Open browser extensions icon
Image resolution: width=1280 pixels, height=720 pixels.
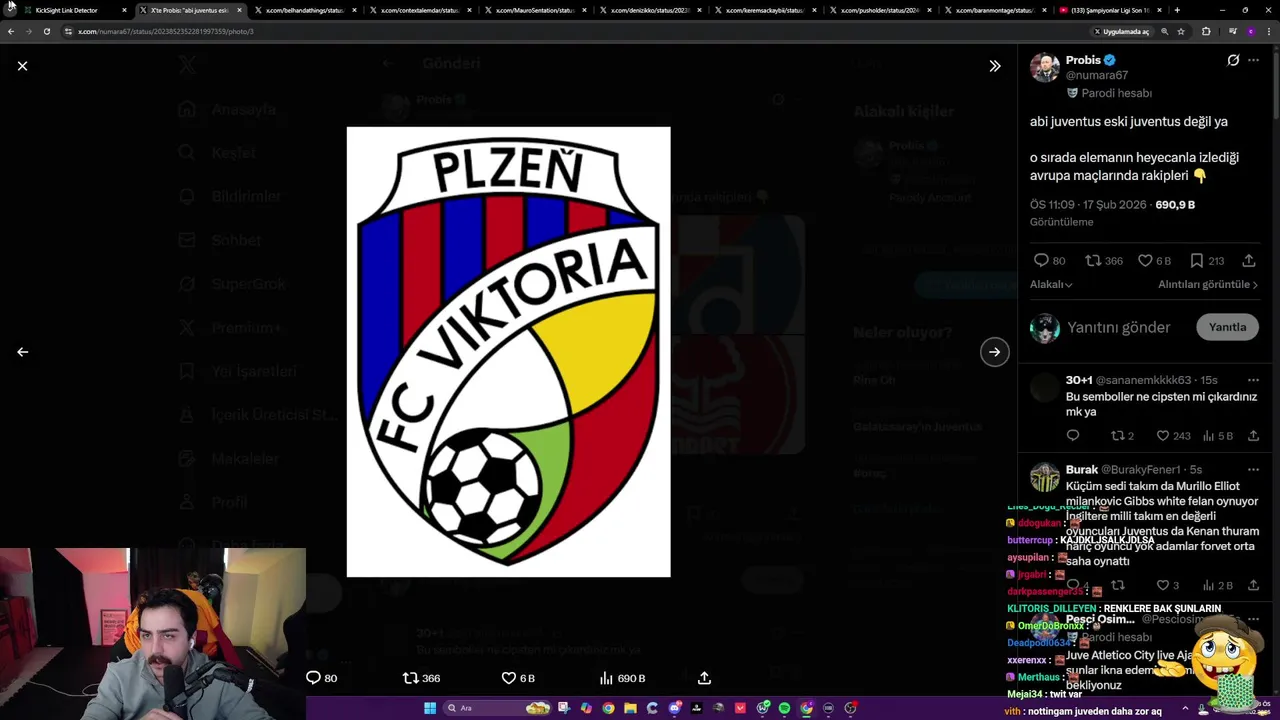click(1206, 31)
